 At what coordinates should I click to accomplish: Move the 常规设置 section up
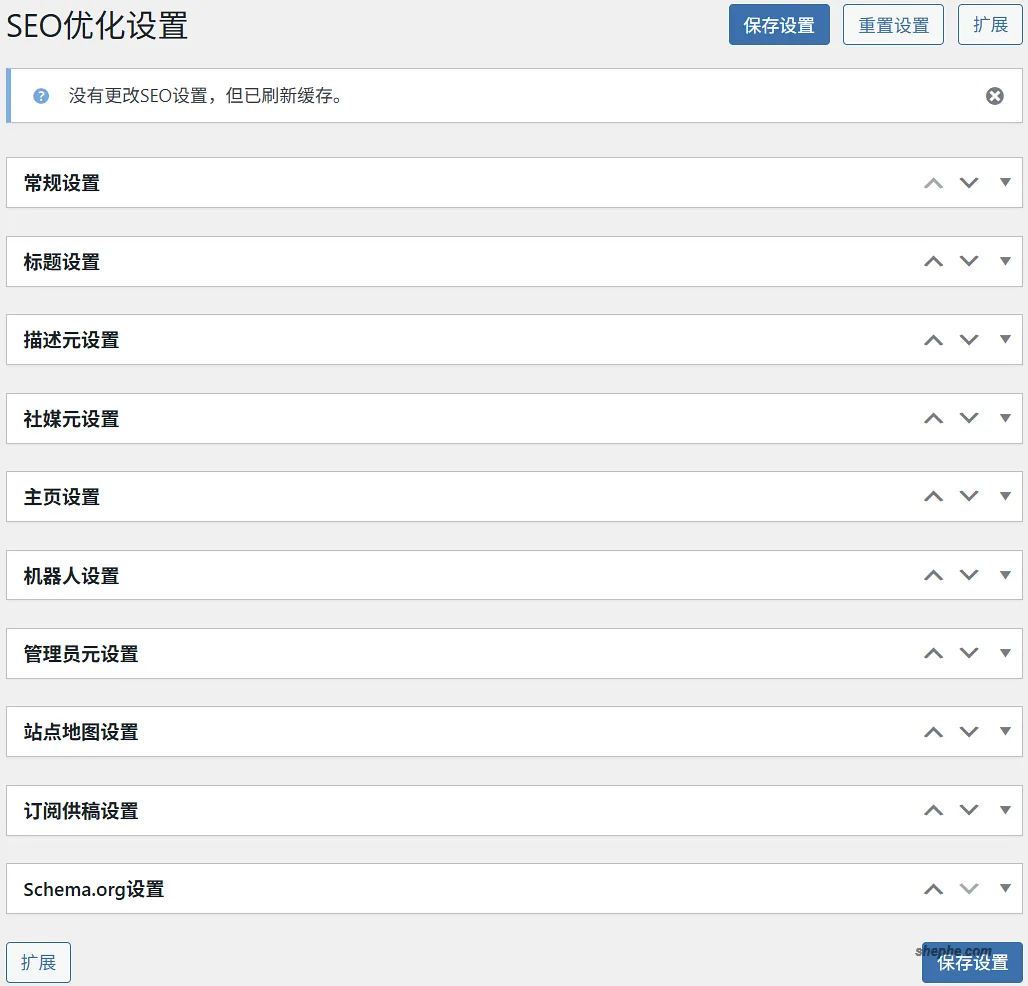[933, 182]
